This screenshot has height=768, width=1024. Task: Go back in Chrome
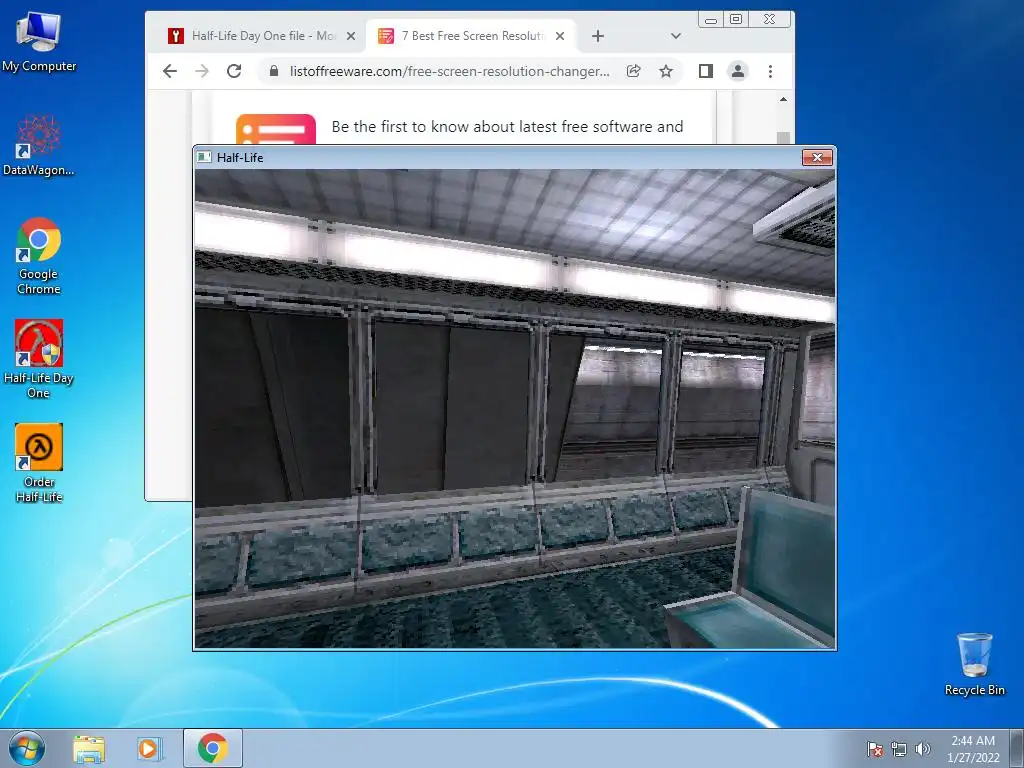pyautogui.click(x=170, y=71)
